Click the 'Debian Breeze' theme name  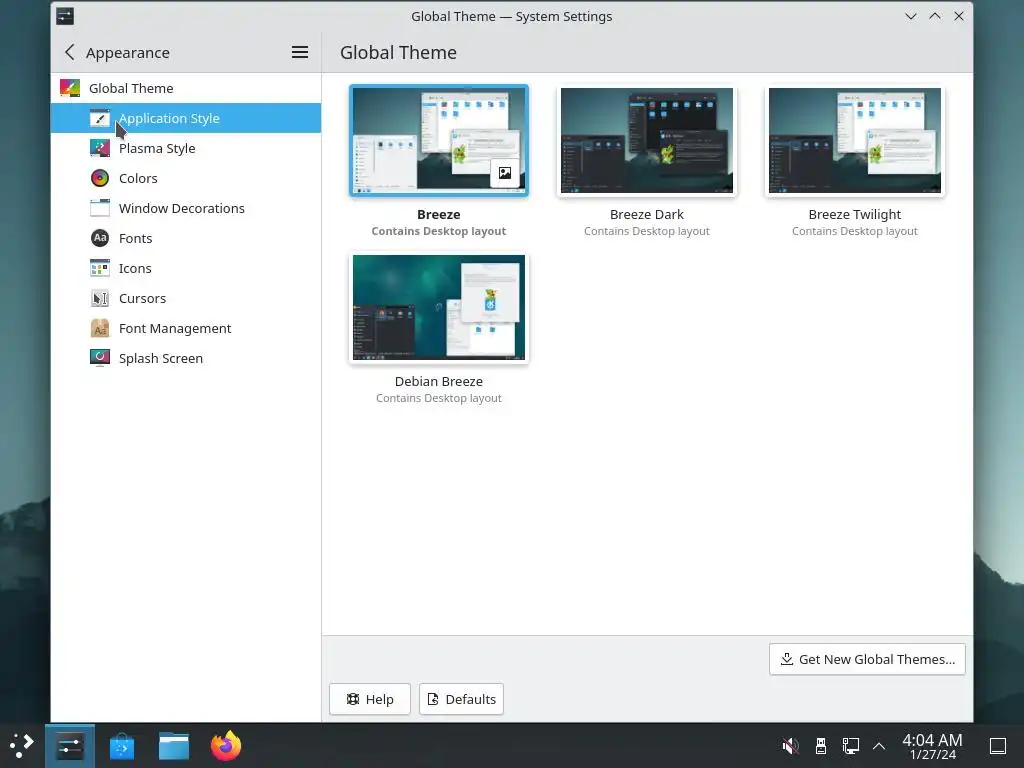coord(439,381)
